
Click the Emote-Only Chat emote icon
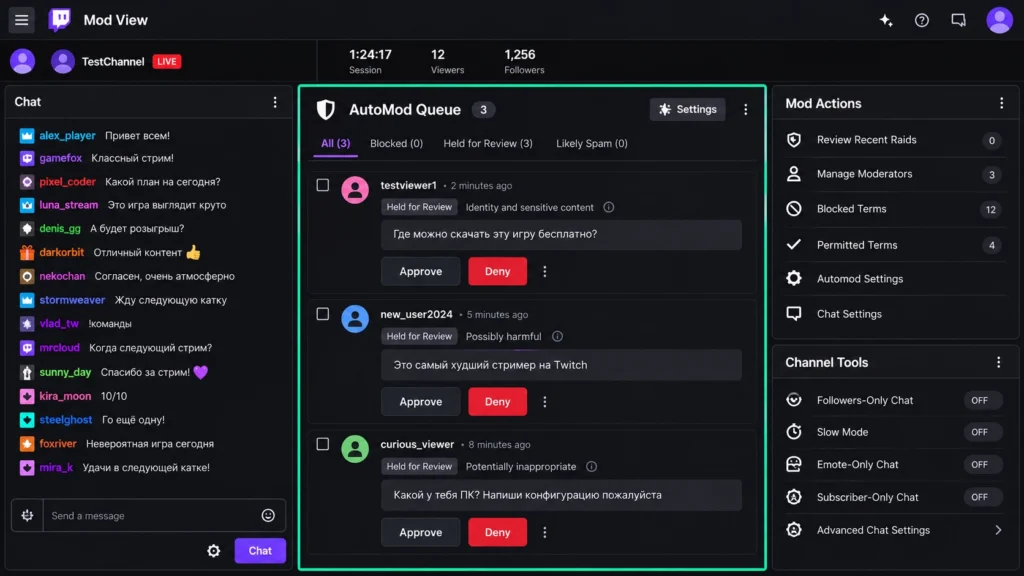[x=793, y=465]
